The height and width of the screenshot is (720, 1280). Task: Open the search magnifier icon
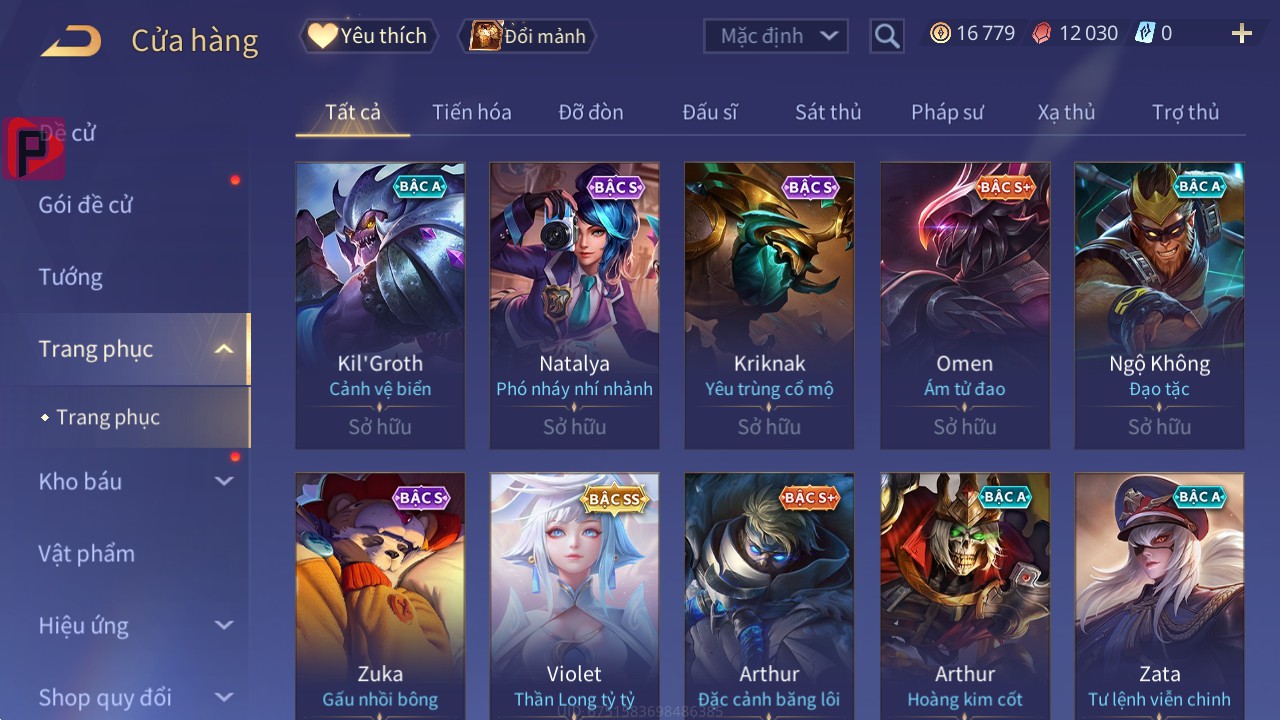[x=887, y=36]
